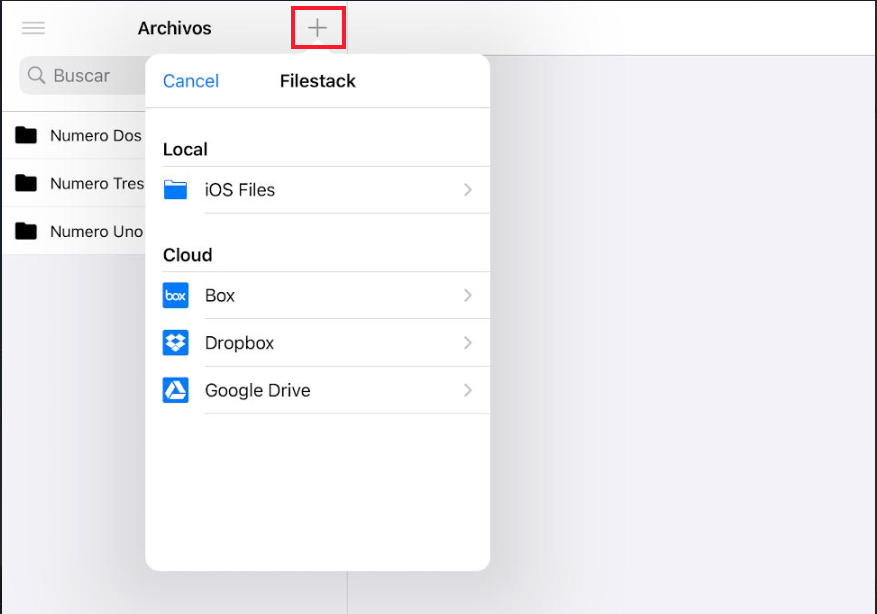Image resolution: width=877 pixels, height=614 pixels.
Task: Click the Box logo icon
Action: 176,295
